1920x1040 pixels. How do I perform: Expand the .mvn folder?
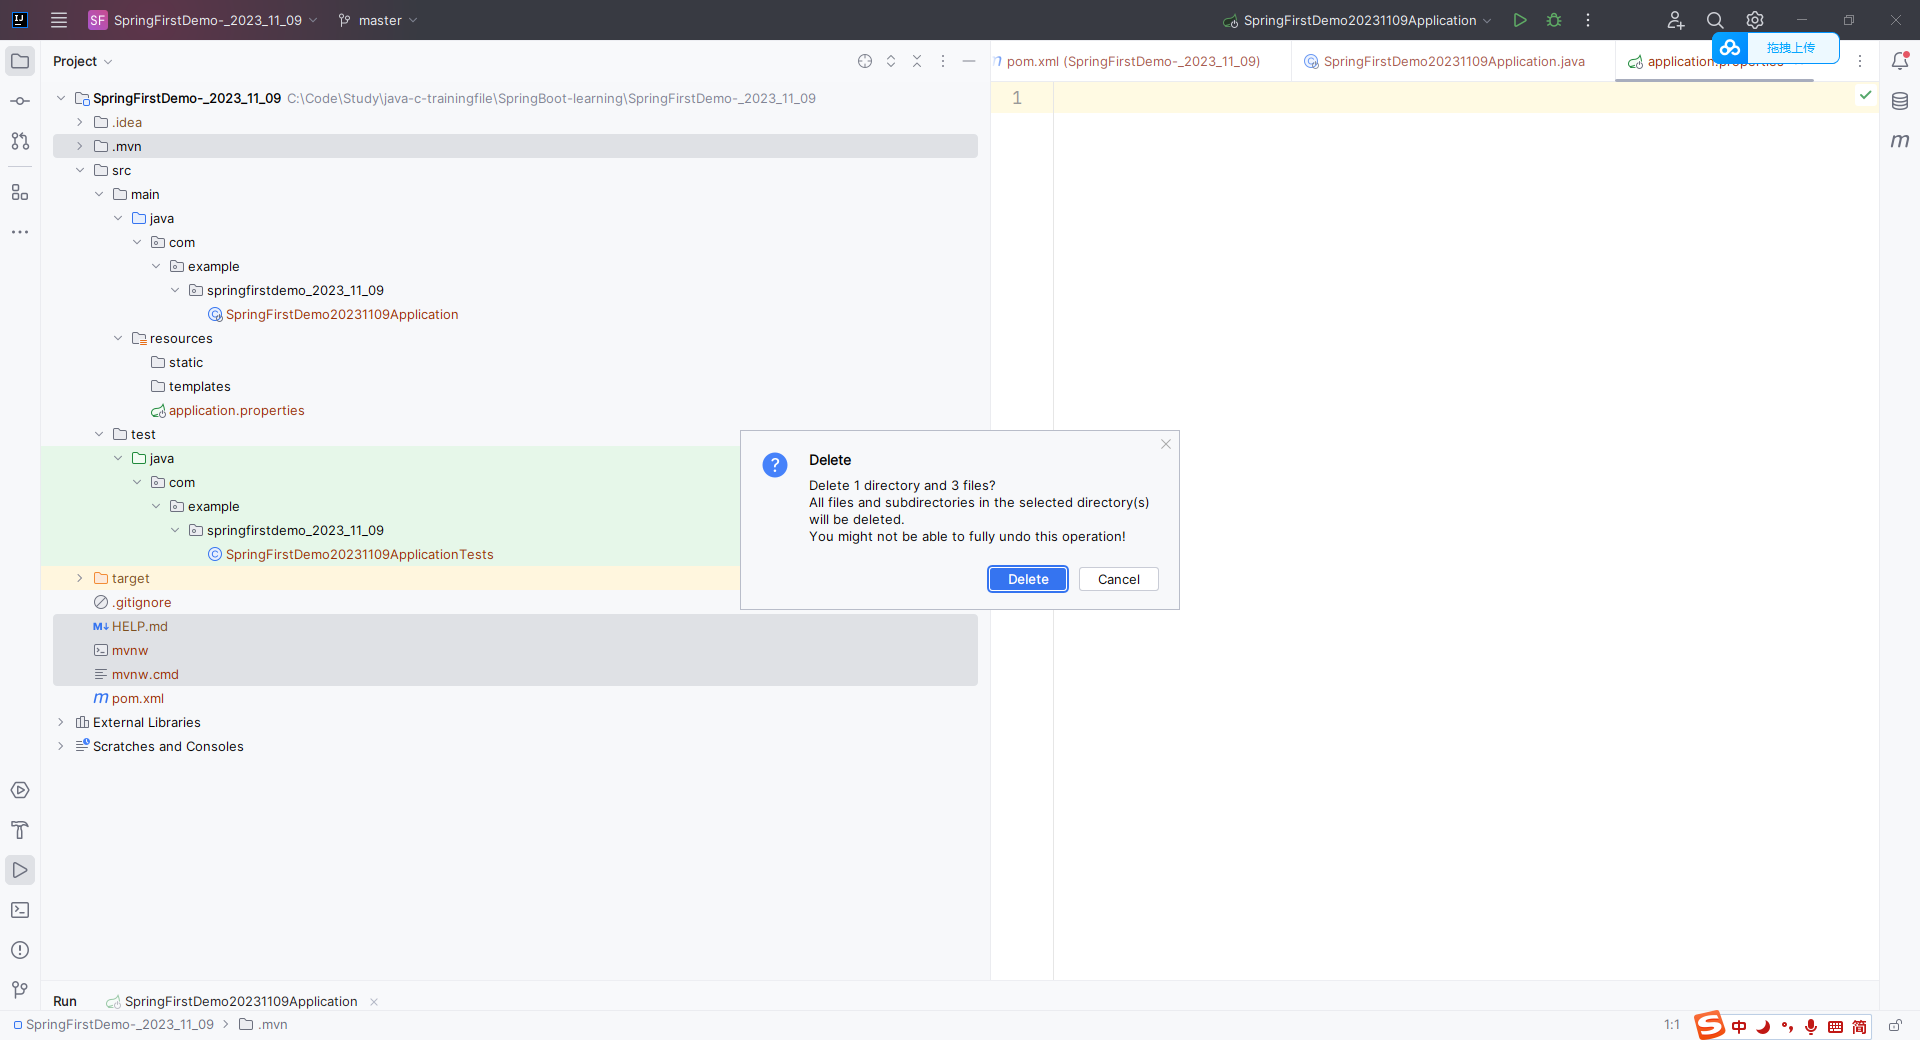80,146
